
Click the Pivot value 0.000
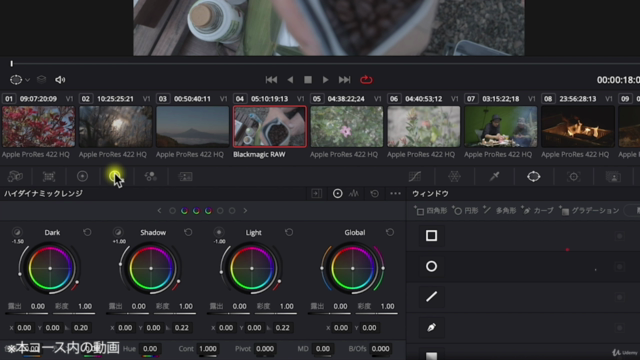point(265,349)
